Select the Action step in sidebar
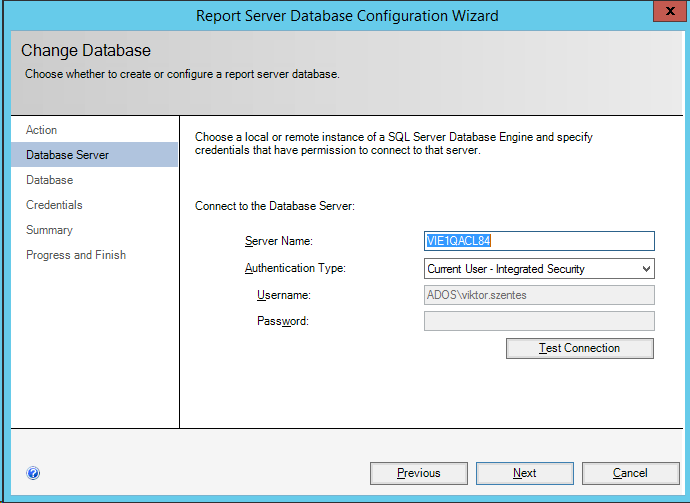This screenshot has width=690, height=503. pyautogui.click(x=42, y=130)
